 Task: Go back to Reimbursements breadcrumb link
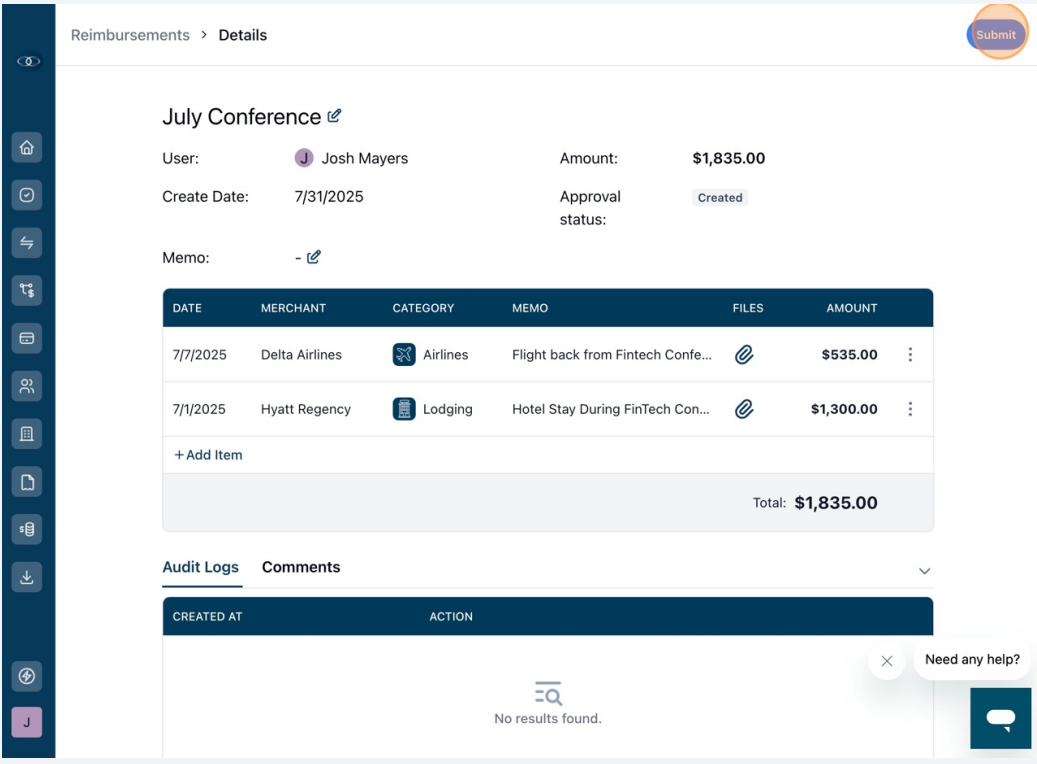tap(130, 35)
